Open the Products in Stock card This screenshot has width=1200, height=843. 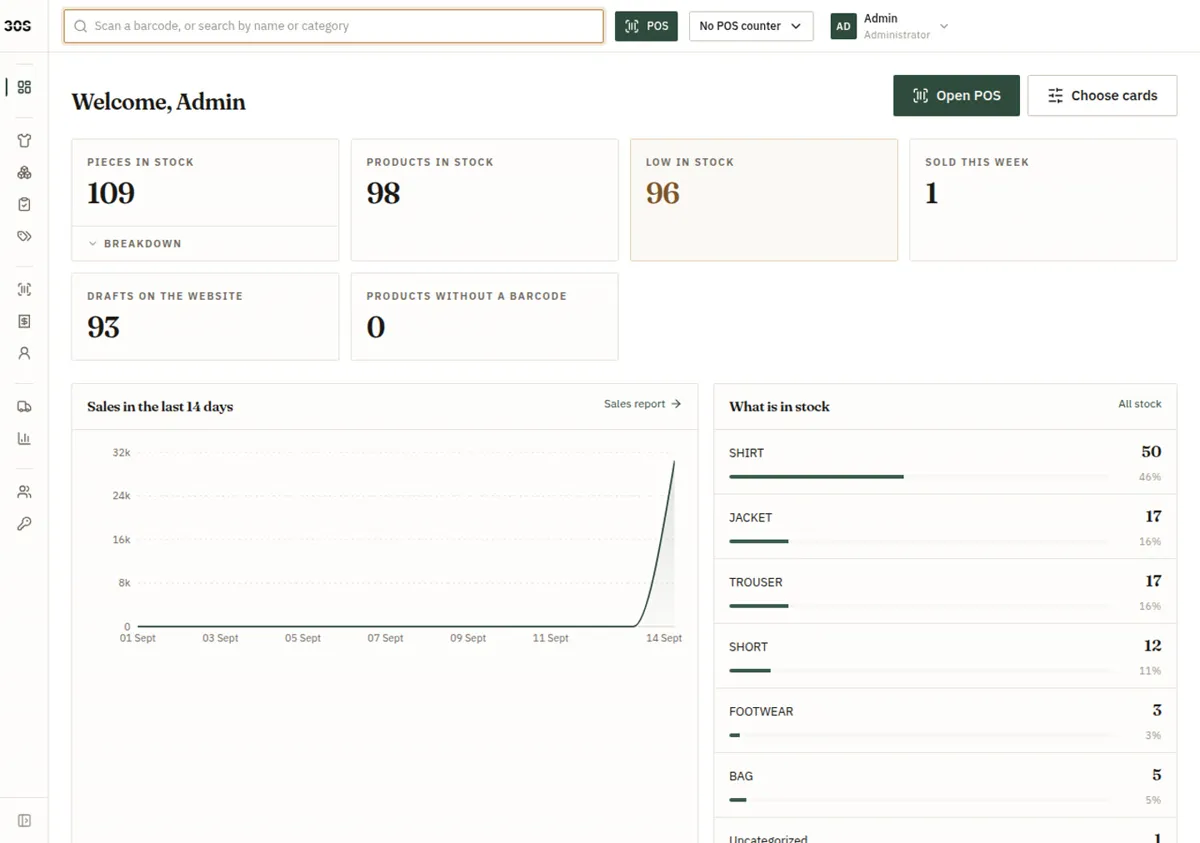point(484,200)
